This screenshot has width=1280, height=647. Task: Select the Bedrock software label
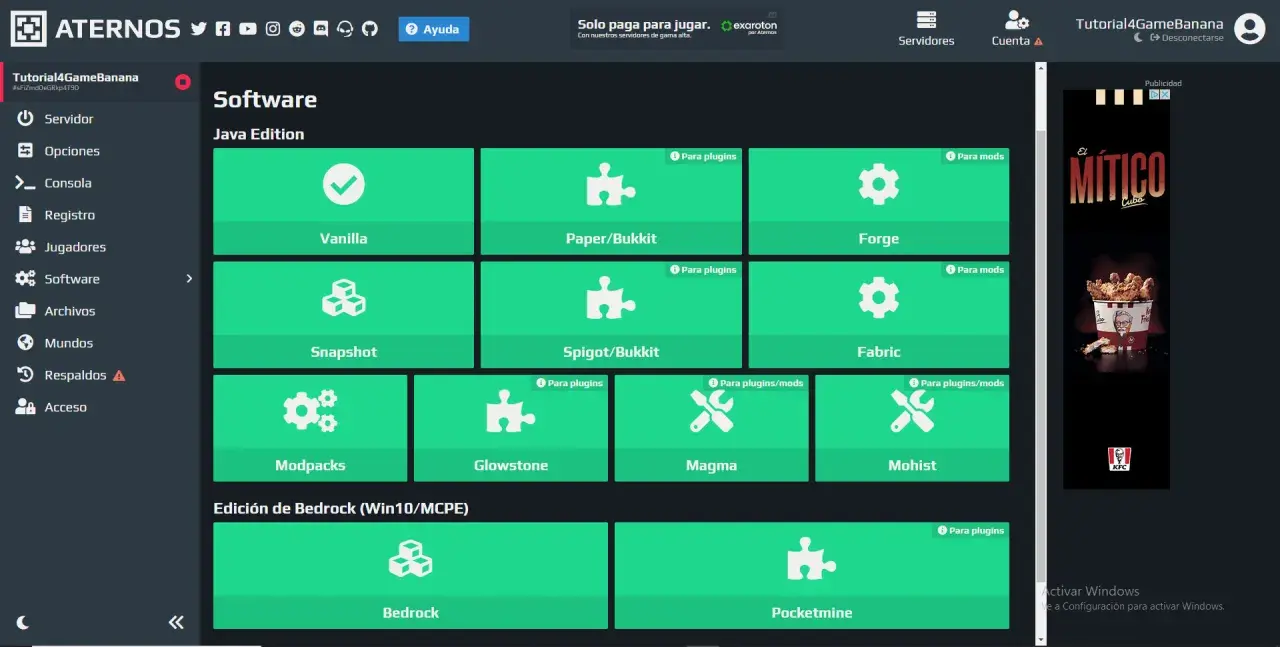(410, 612)
